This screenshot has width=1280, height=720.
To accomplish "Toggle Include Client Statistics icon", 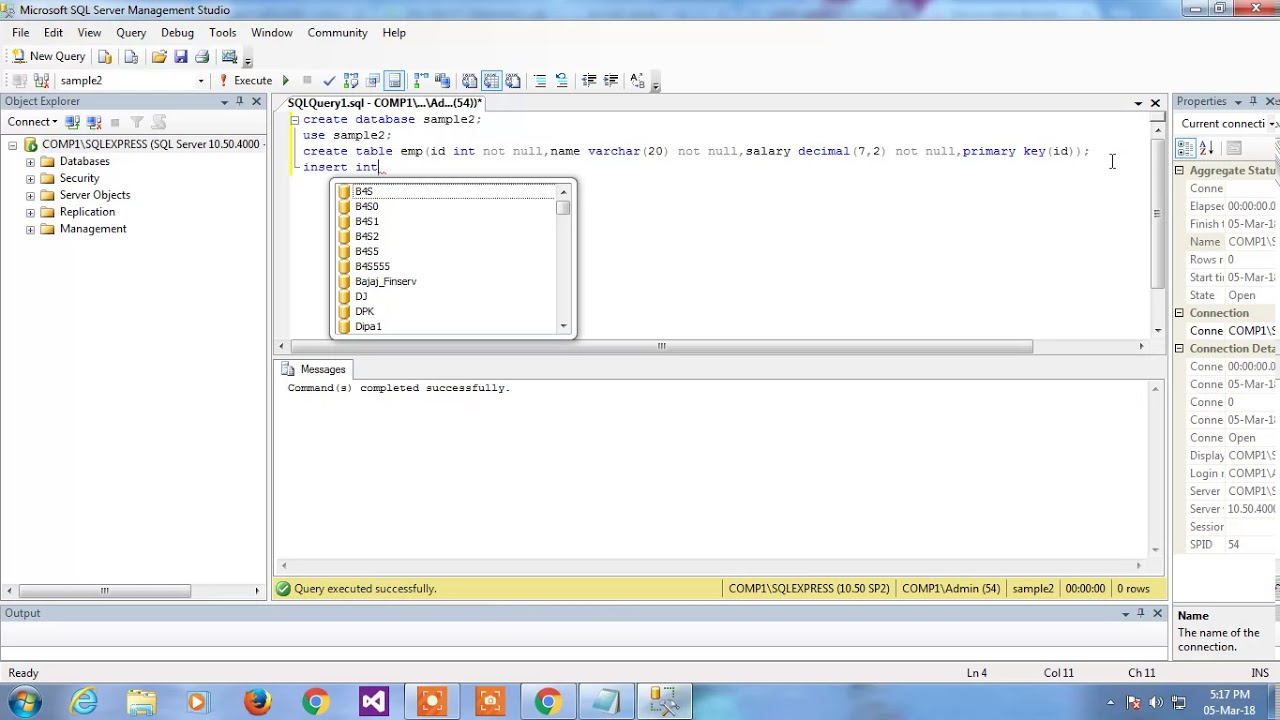I will [x=443, y=80].
